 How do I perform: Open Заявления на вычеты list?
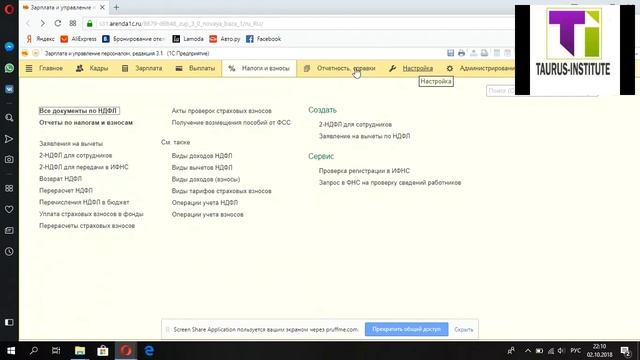click(71, 144)
